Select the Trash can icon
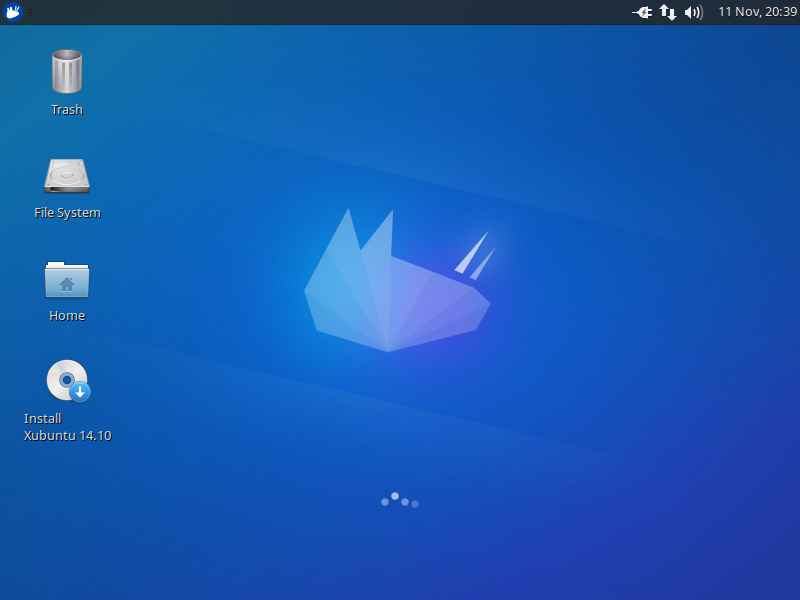The height and width of the screenshot is (600, 800). coord(67,72)
